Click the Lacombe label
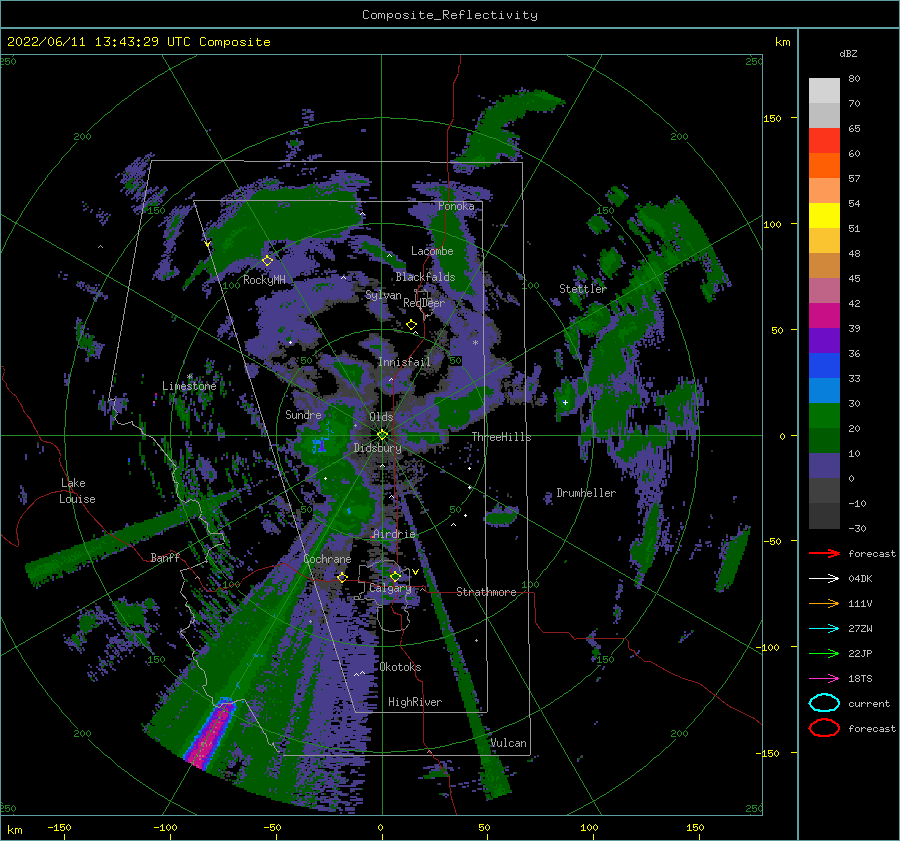Image resolution: width=900 pixels, height=841 pixels. click(x=432, y=251)
